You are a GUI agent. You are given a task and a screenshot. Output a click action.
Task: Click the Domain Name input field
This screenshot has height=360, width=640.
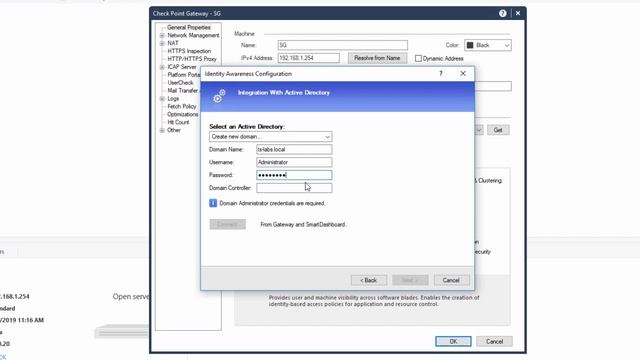[294, 149]
